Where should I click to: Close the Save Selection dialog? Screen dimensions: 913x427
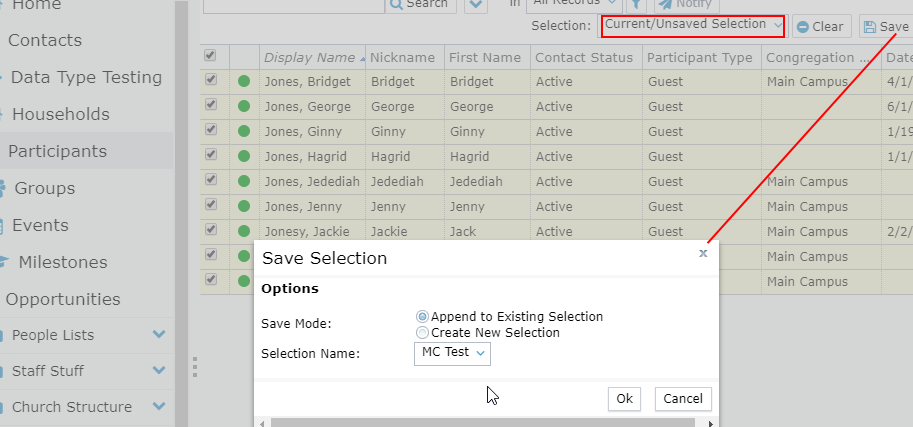pyautogui.click(x=703, y=254)
